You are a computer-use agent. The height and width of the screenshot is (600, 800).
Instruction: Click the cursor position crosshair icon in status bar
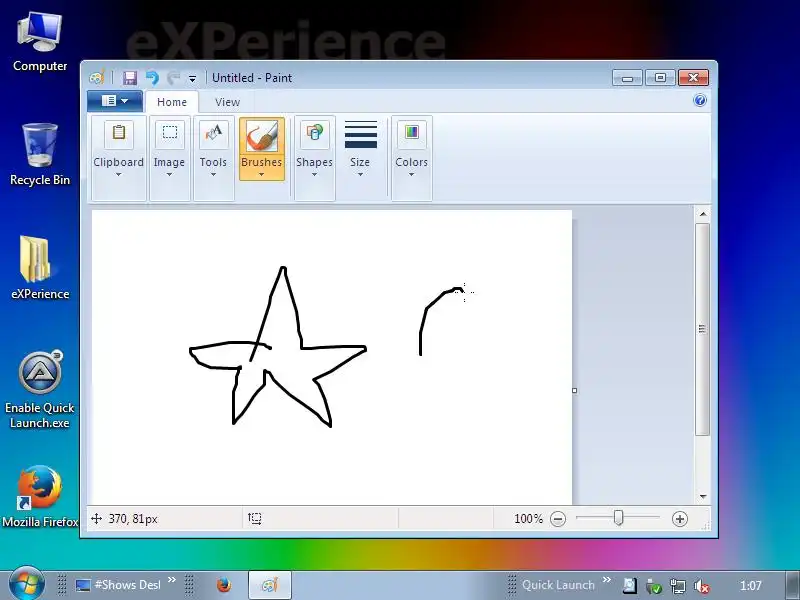96,519
